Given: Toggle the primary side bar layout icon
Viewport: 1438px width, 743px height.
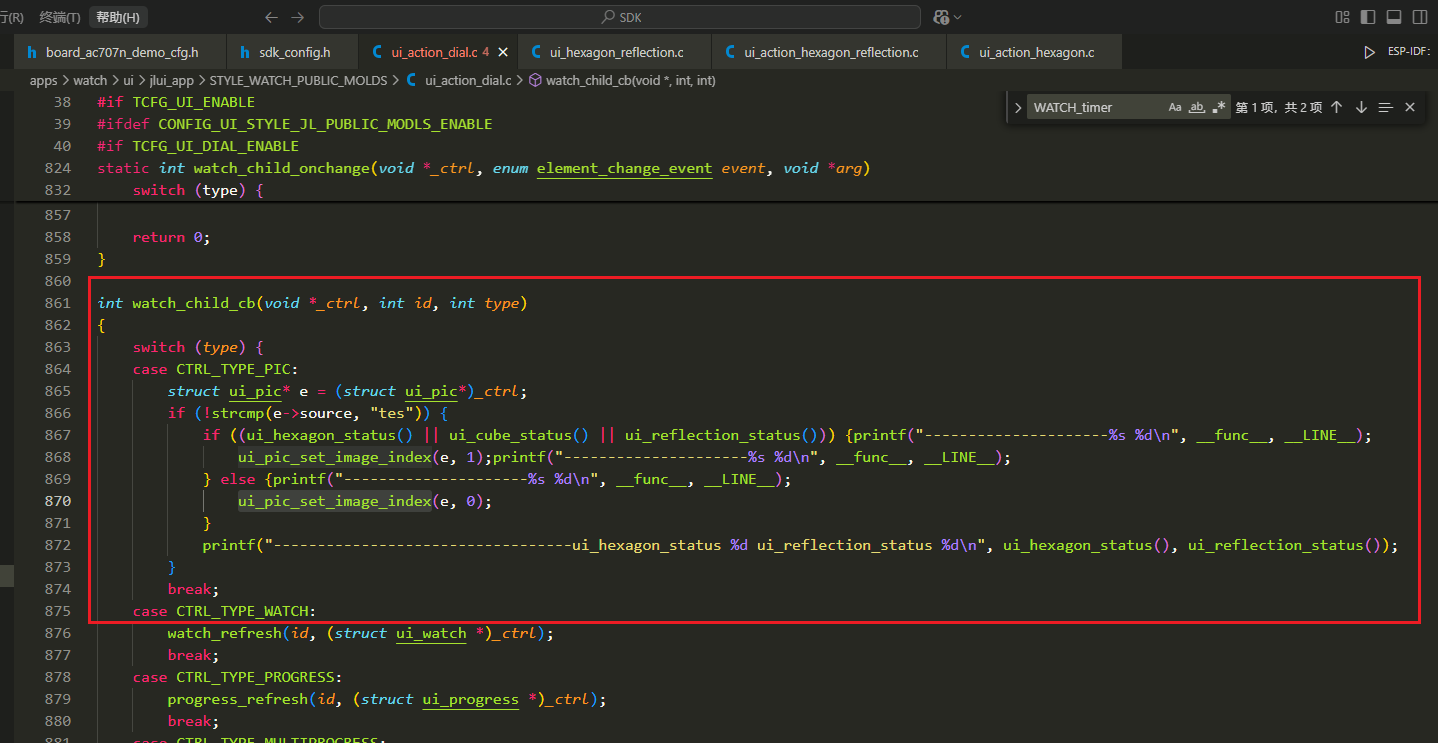Looking at the screenshot, I should (x=1368, y=17).
